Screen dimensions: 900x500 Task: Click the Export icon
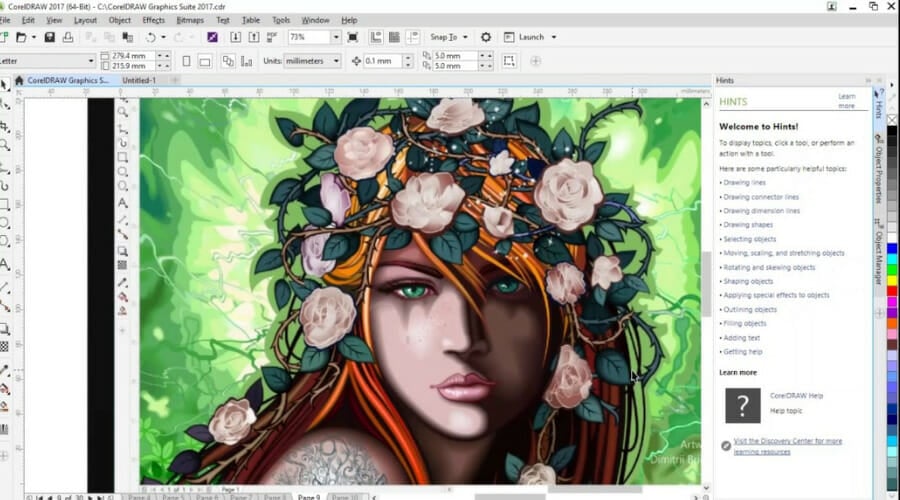coord(254,37)
